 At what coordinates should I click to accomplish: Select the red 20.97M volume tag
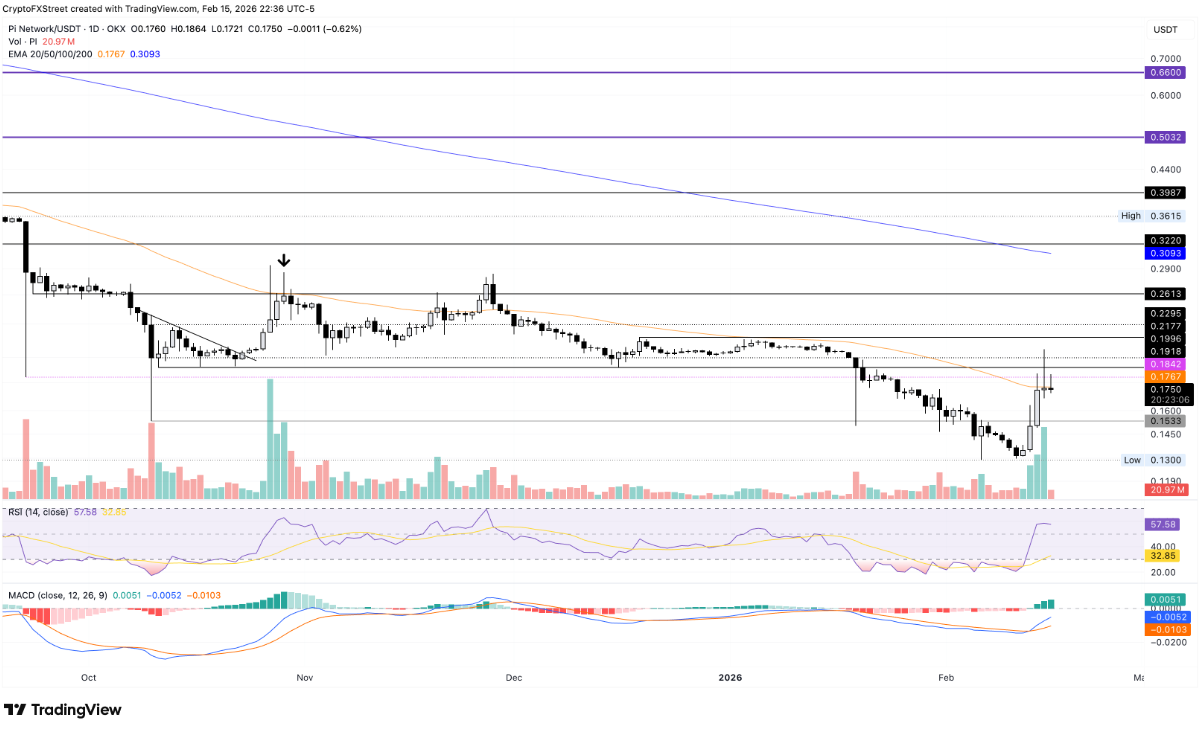coord(1164,490)
